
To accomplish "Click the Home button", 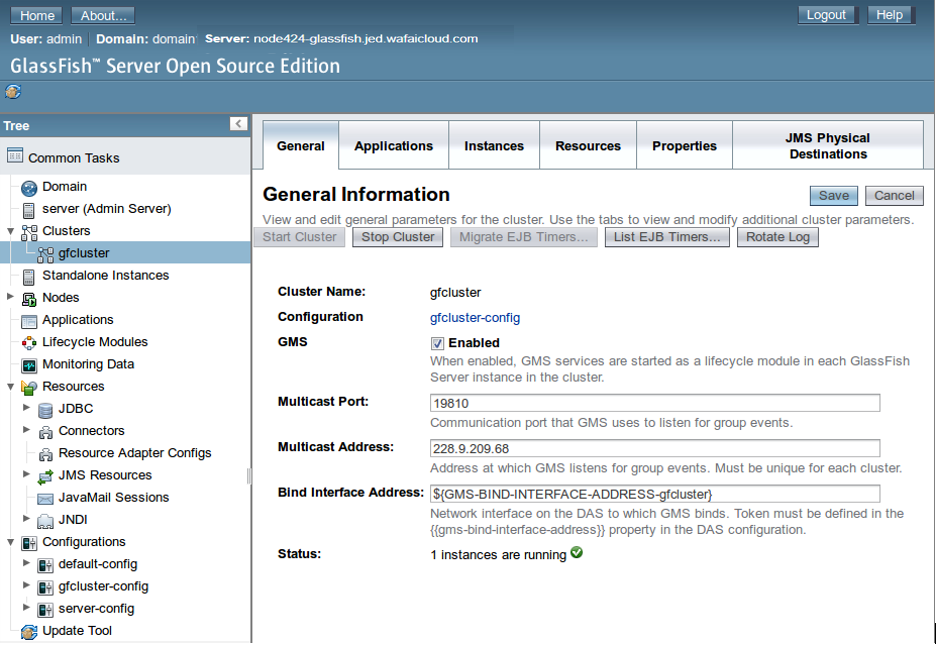I will click(x=37, y=16).
